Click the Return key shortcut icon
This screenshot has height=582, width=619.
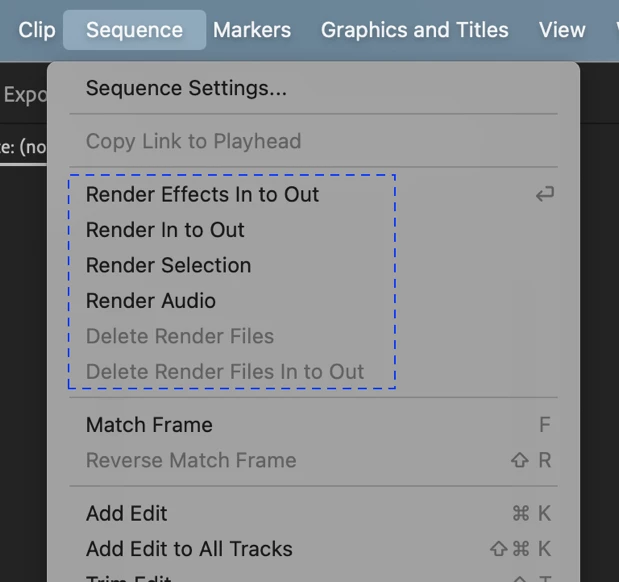pyautogui.click(x=545, y=194)
